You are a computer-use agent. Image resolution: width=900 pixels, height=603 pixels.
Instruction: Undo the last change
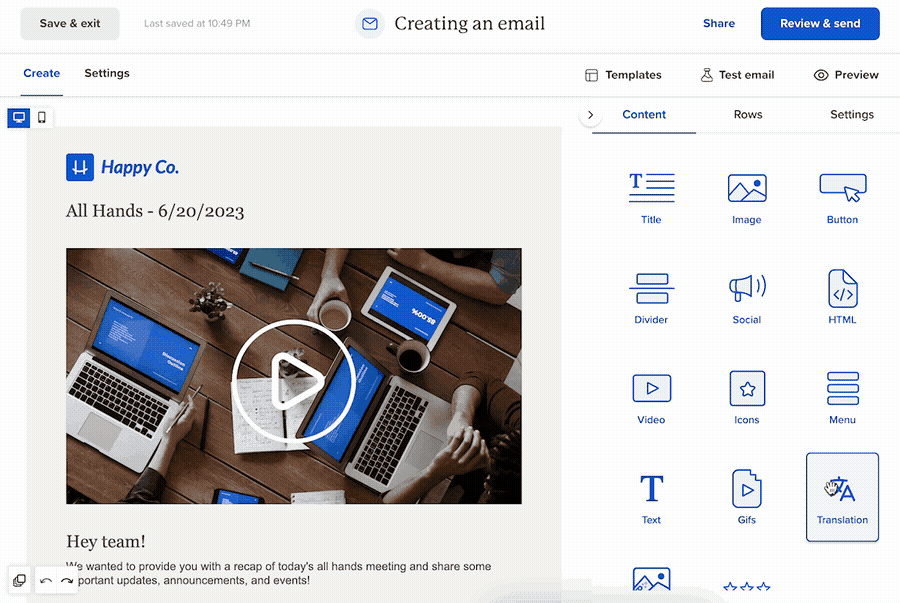pos(46,581)
